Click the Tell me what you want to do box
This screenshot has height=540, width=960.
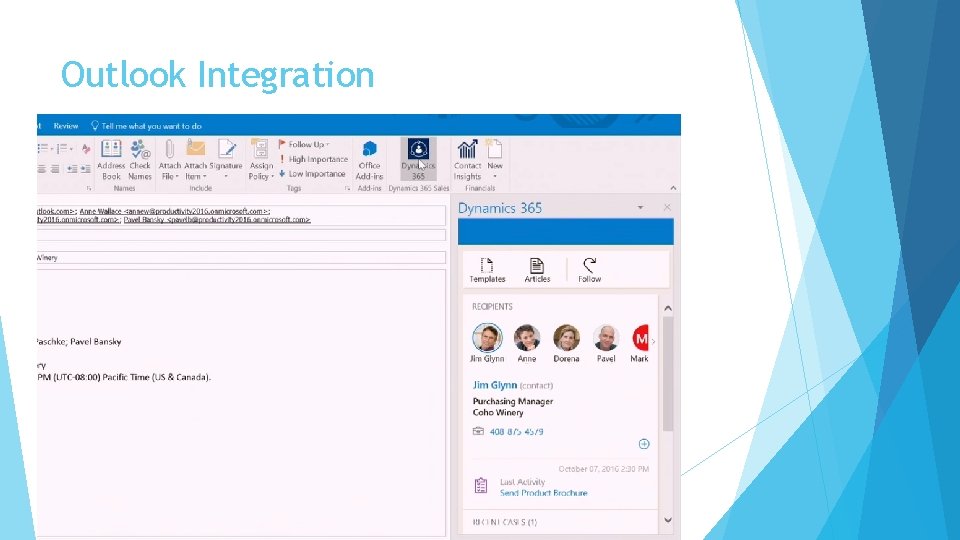146,126
